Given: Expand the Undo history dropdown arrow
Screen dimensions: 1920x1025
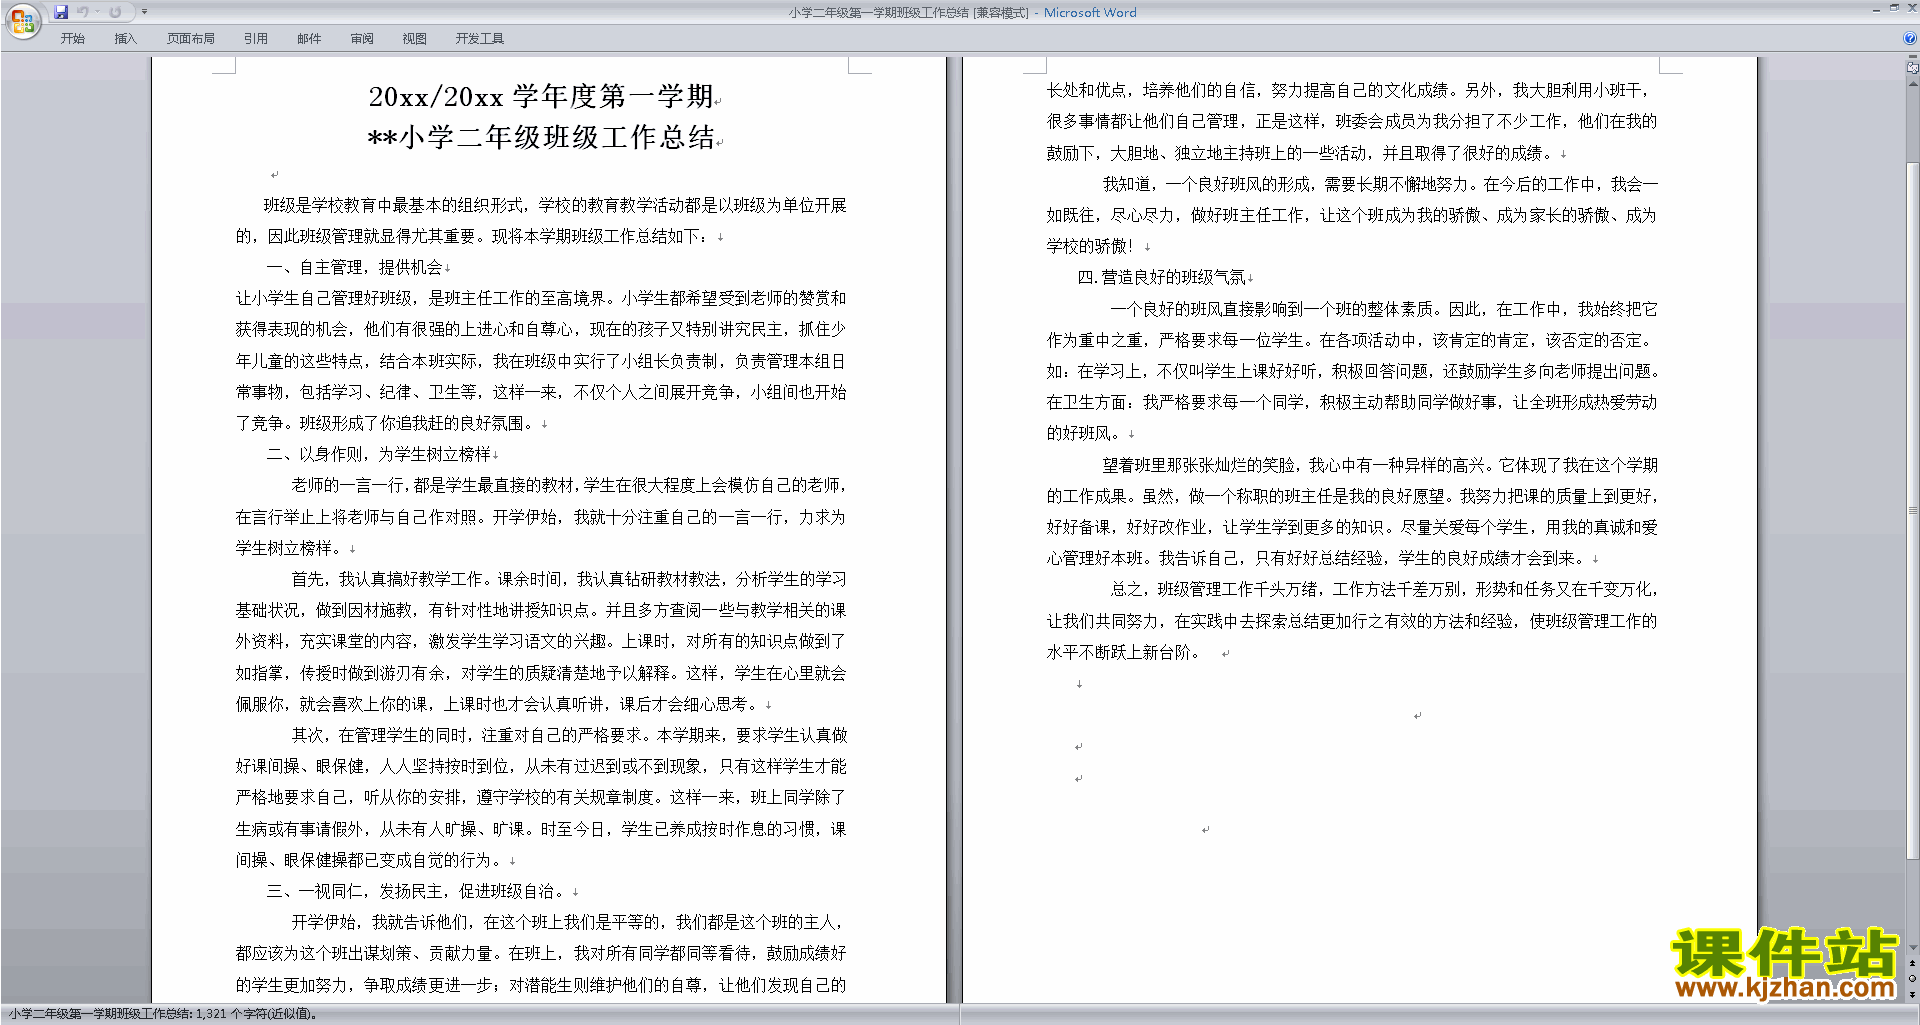Looking at the screenshot, I should click(97, 12).
